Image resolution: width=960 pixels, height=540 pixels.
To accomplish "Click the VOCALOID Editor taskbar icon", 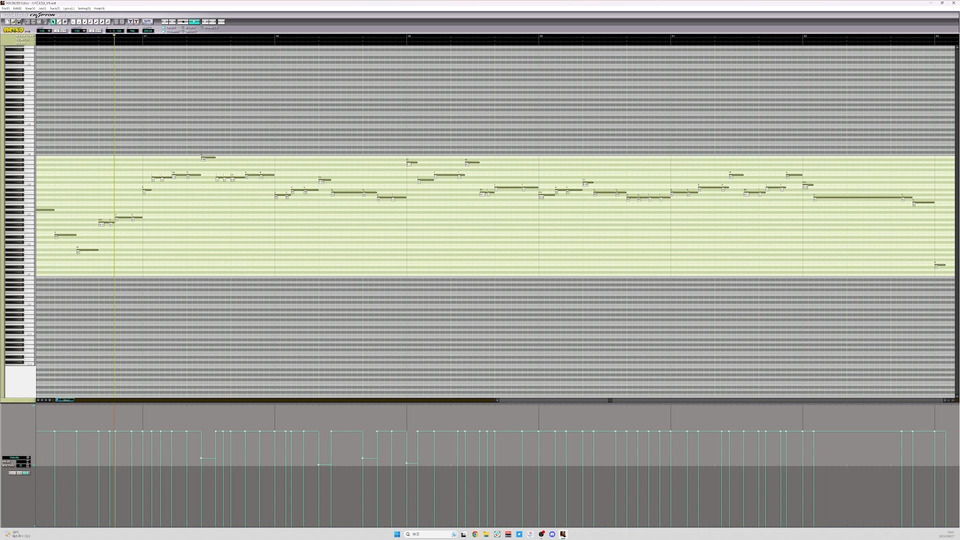I will [563, 534].
